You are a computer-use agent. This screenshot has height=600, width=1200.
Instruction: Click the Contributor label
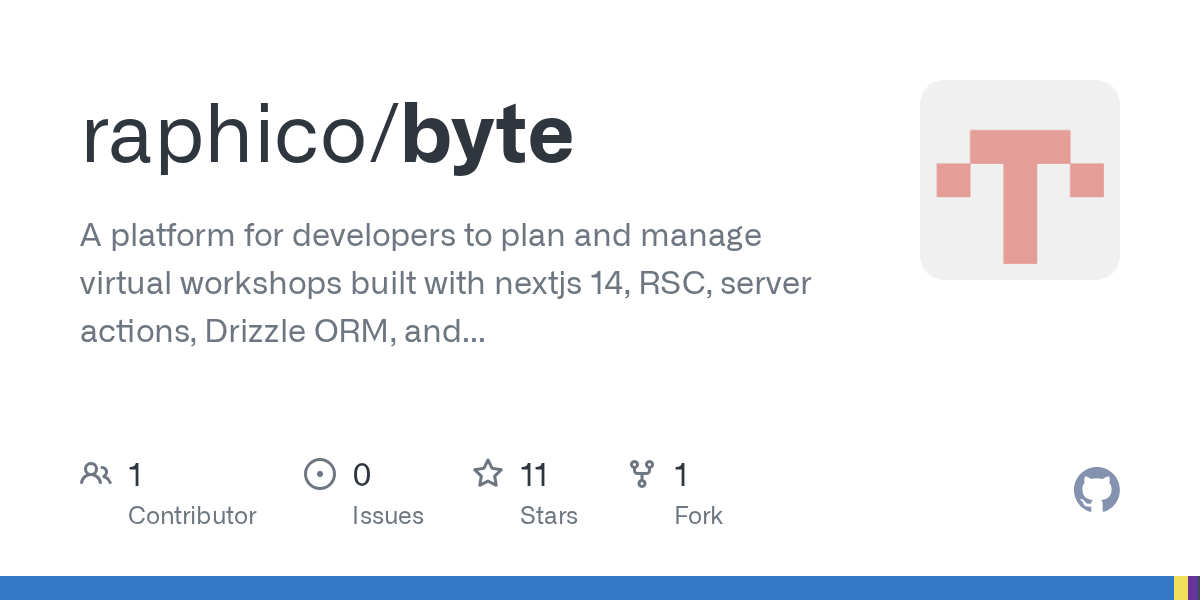[192, 516]
